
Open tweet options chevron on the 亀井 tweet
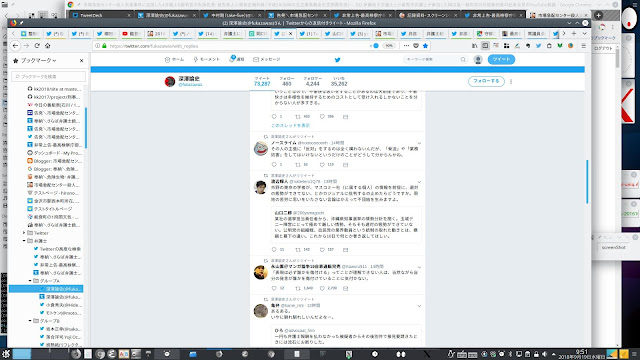(x=419, y=306)
